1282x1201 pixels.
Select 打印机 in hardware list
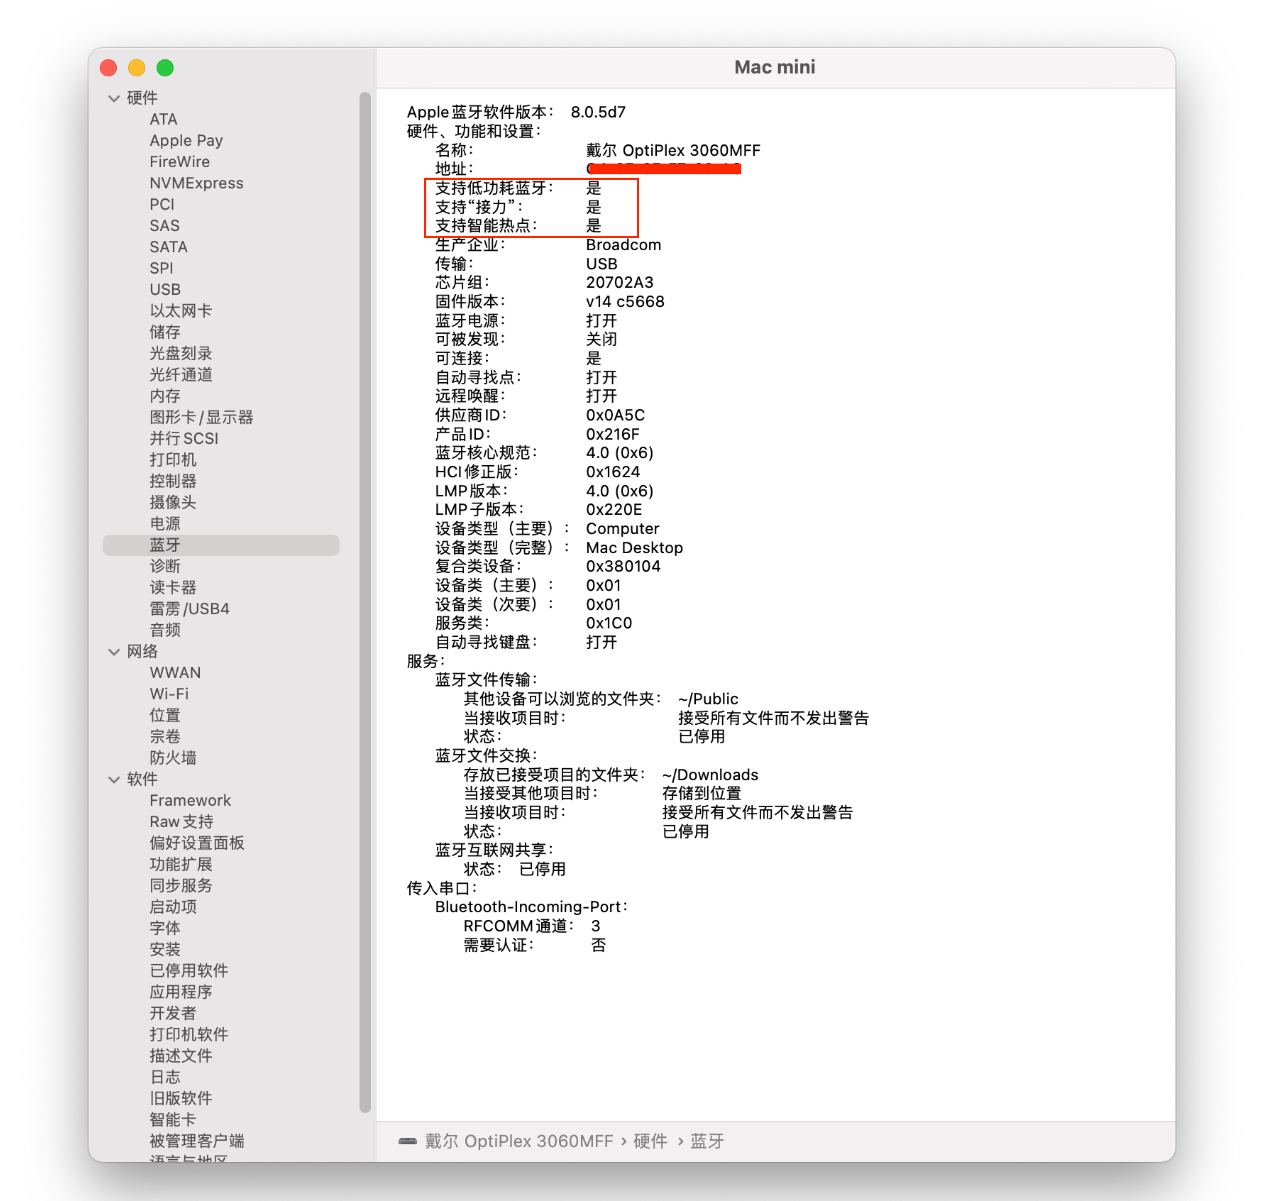pyautogui.click(x=173, y=460)
